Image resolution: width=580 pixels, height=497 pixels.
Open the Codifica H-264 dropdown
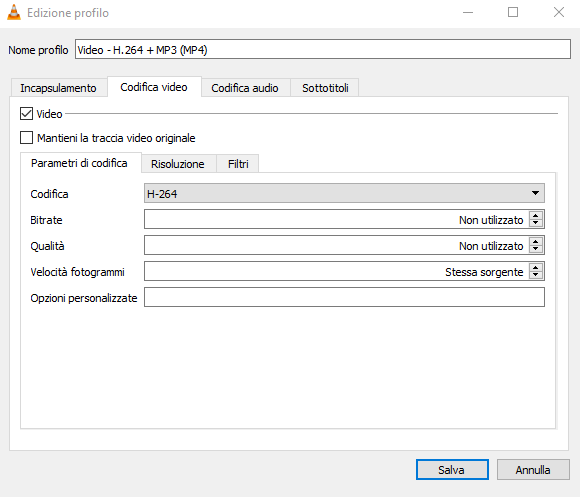[x=344, y=193]
